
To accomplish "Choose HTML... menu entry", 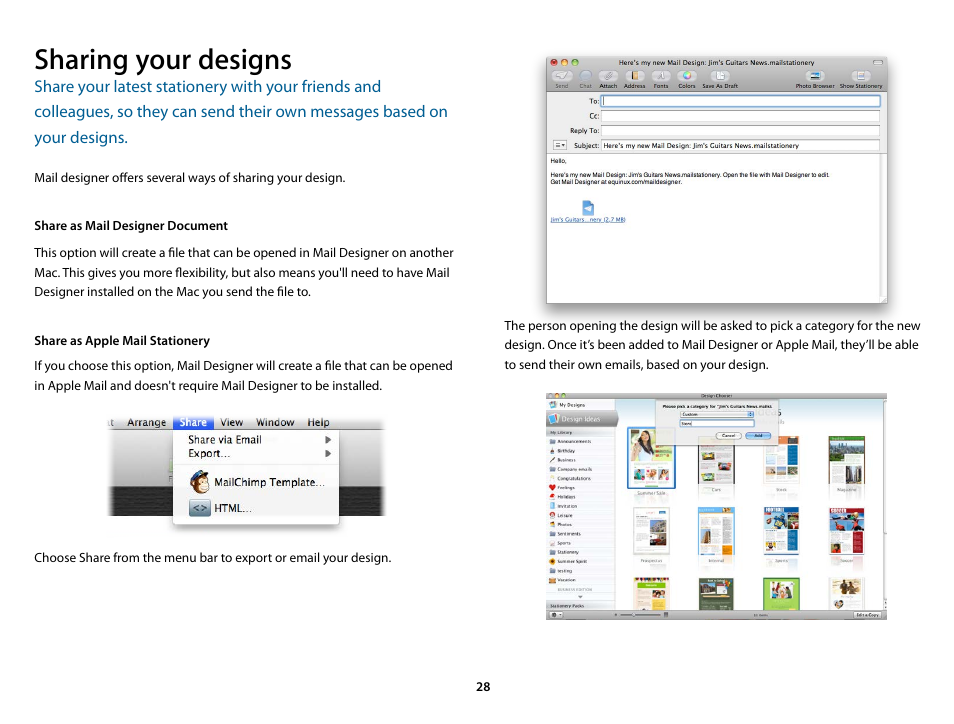I will pyautogui.click(x=256, y=508).
